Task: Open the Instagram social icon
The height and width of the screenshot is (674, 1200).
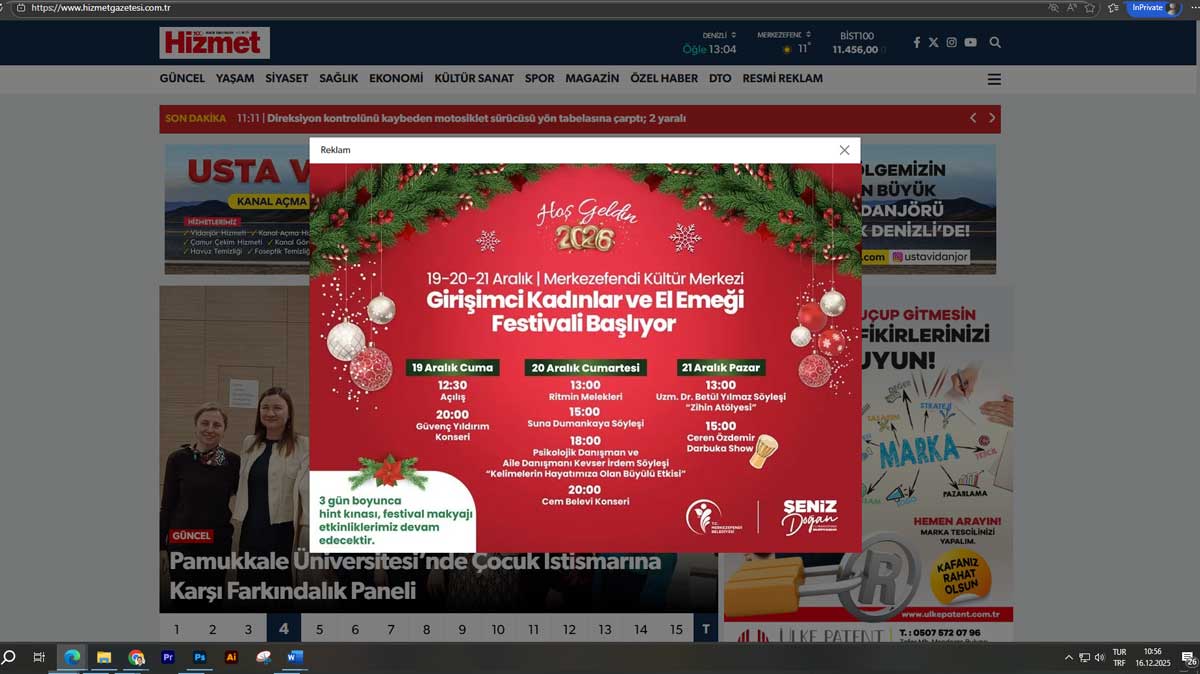Action: [951, 43]
